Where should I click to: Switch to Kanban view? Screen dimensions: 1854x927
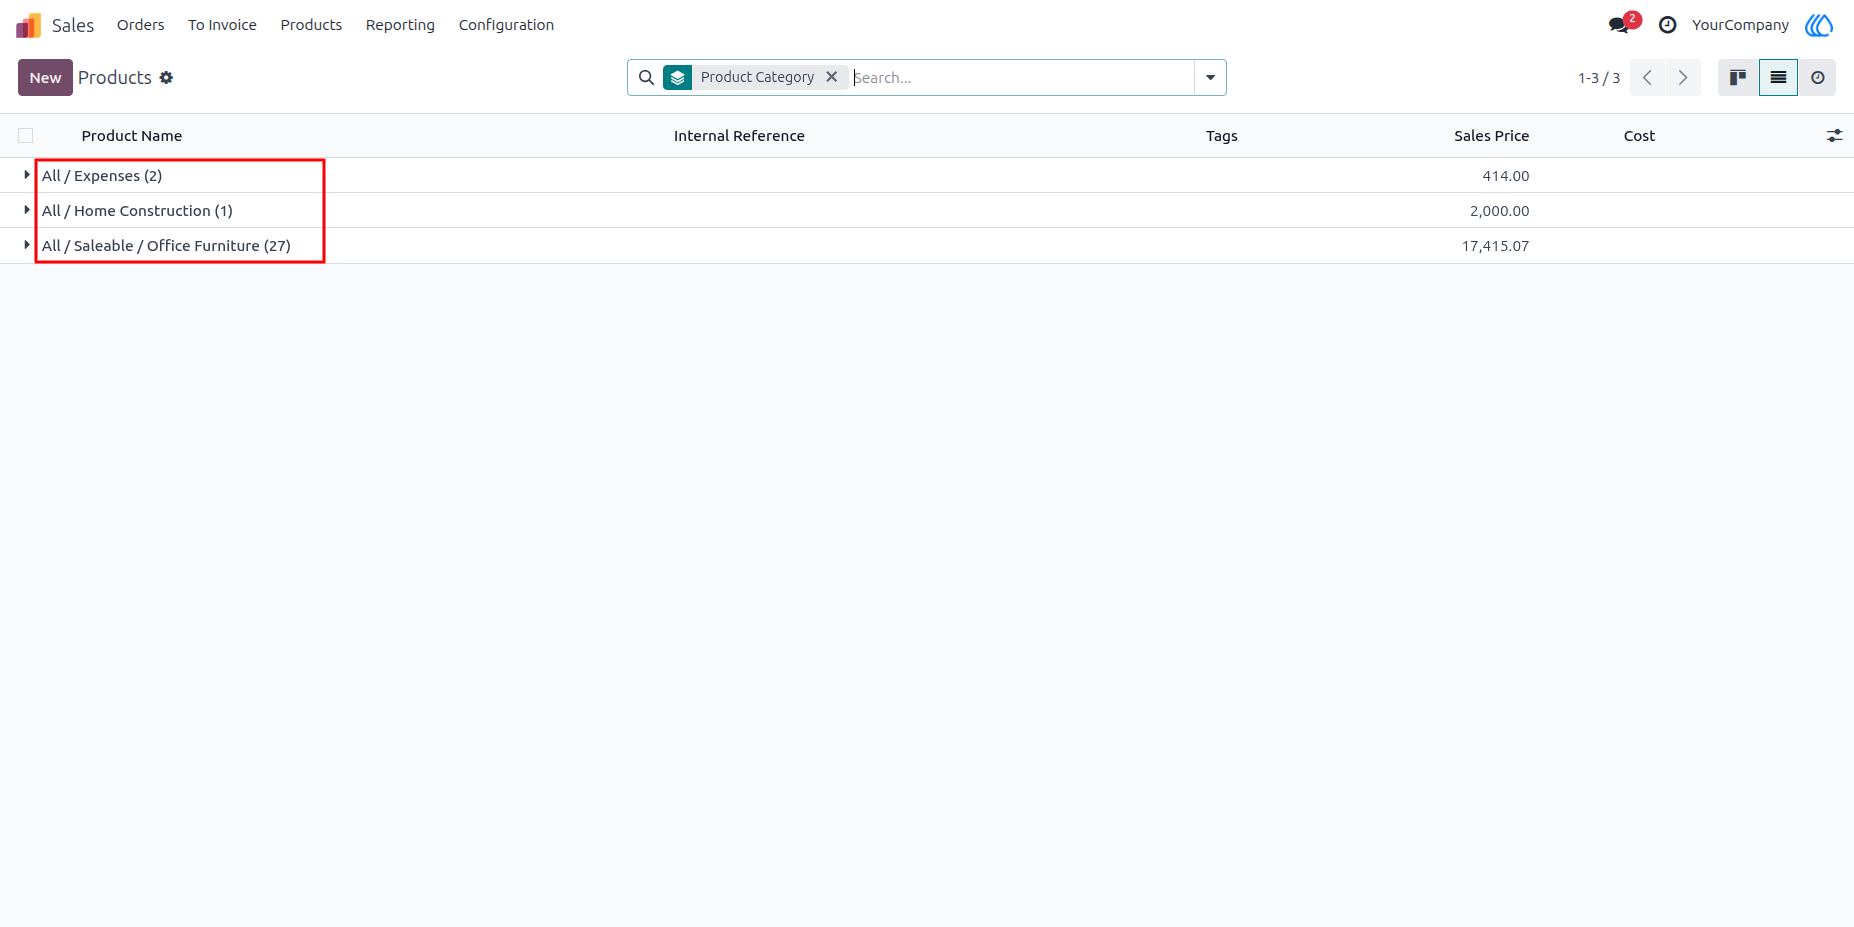pyautogui.click(x=1738, y=77)
